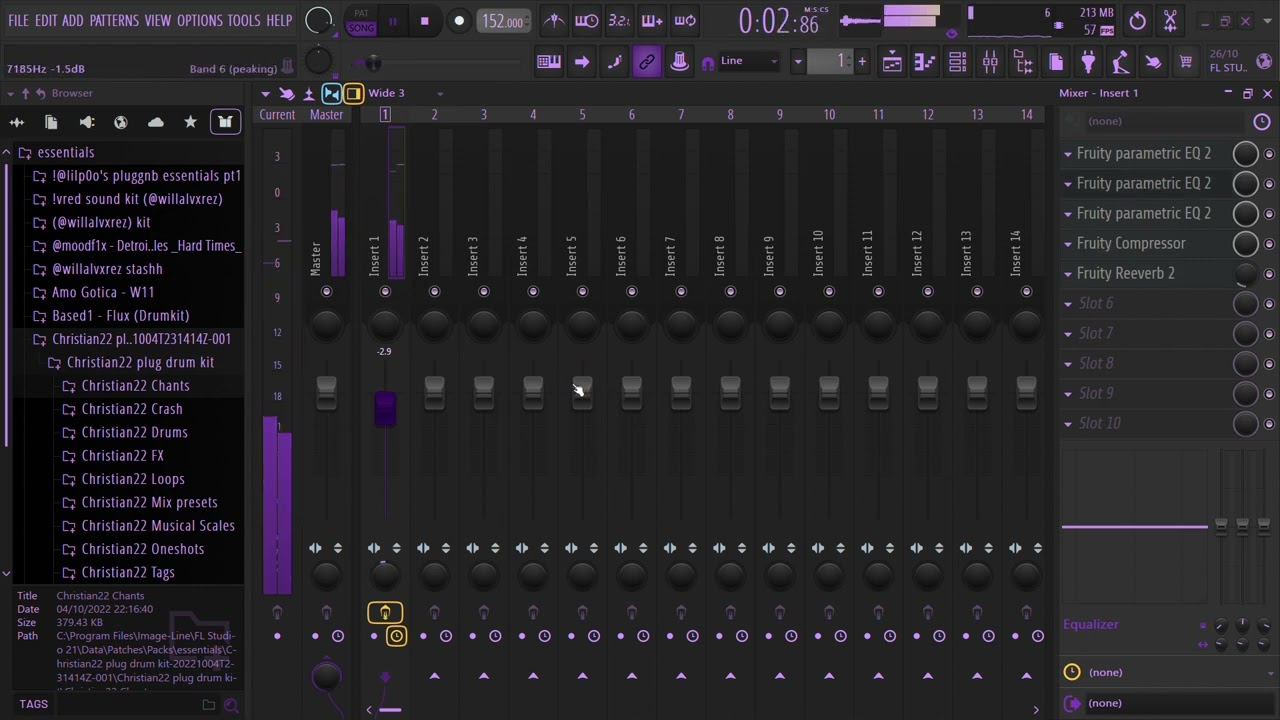Expand Fruity Compressor slot options arrow
Viewport: 1280px width, 720px height.
pos(1068,244)
